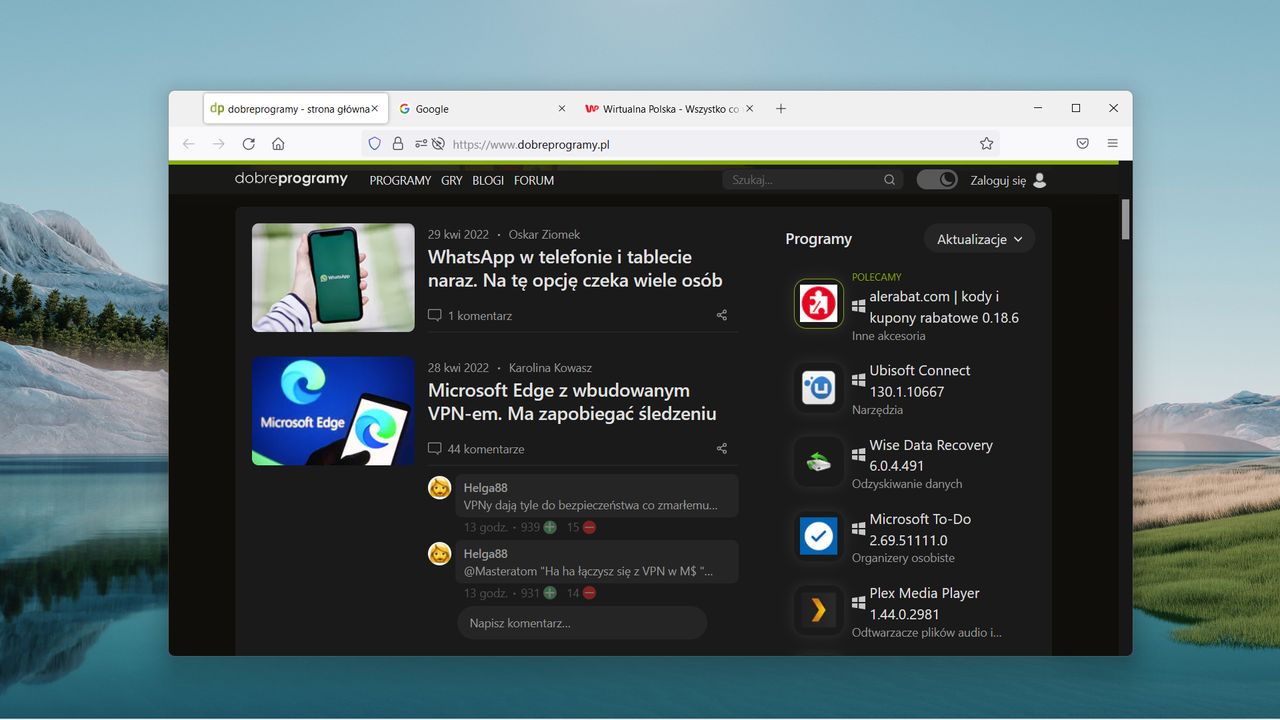Viewport: 1280px width, 720px height.
Task: Click Helga88's avatar on the "VPNy dają" comment
Action: pyautogui.click(x=440, y=488)
